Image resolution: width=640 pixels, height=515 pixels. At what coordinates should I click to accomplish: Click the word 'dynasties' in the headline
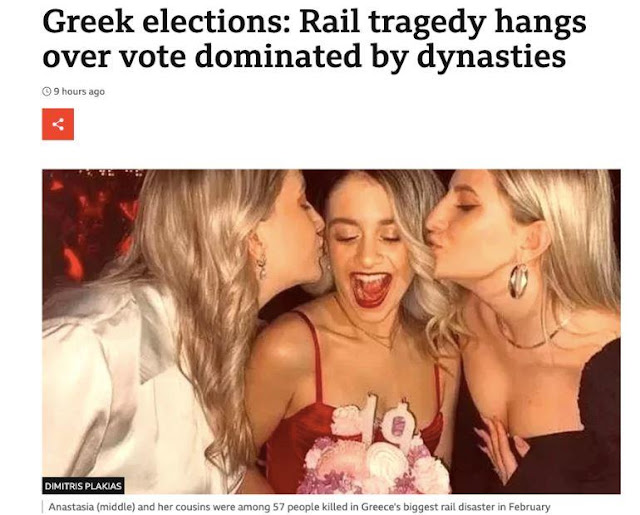point(491,57)
